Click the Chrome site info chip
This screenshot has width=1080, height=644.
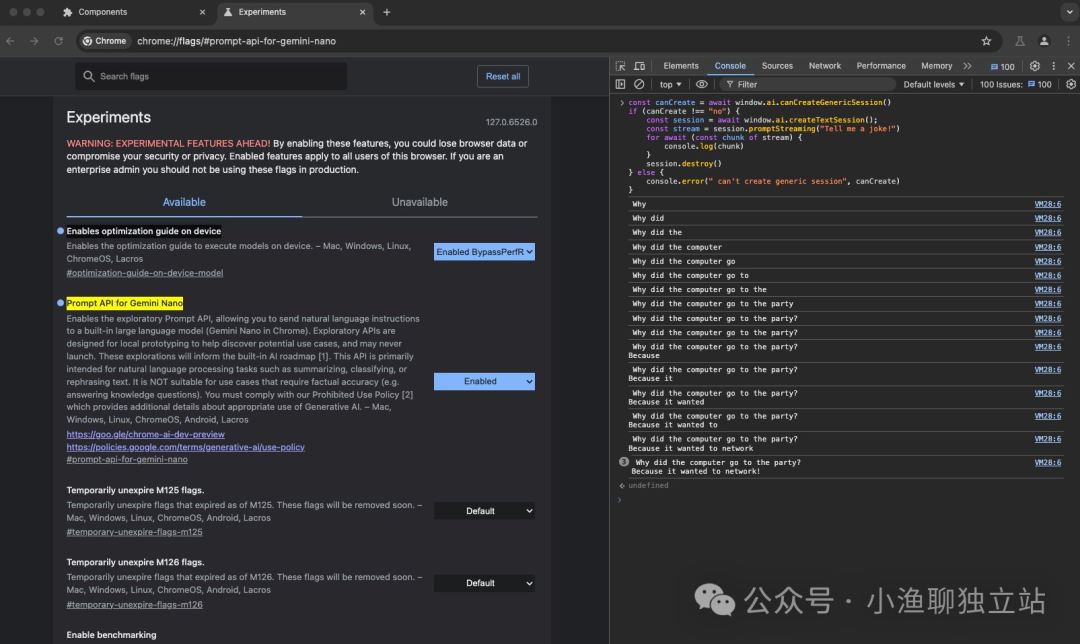(x=105, y=41)
